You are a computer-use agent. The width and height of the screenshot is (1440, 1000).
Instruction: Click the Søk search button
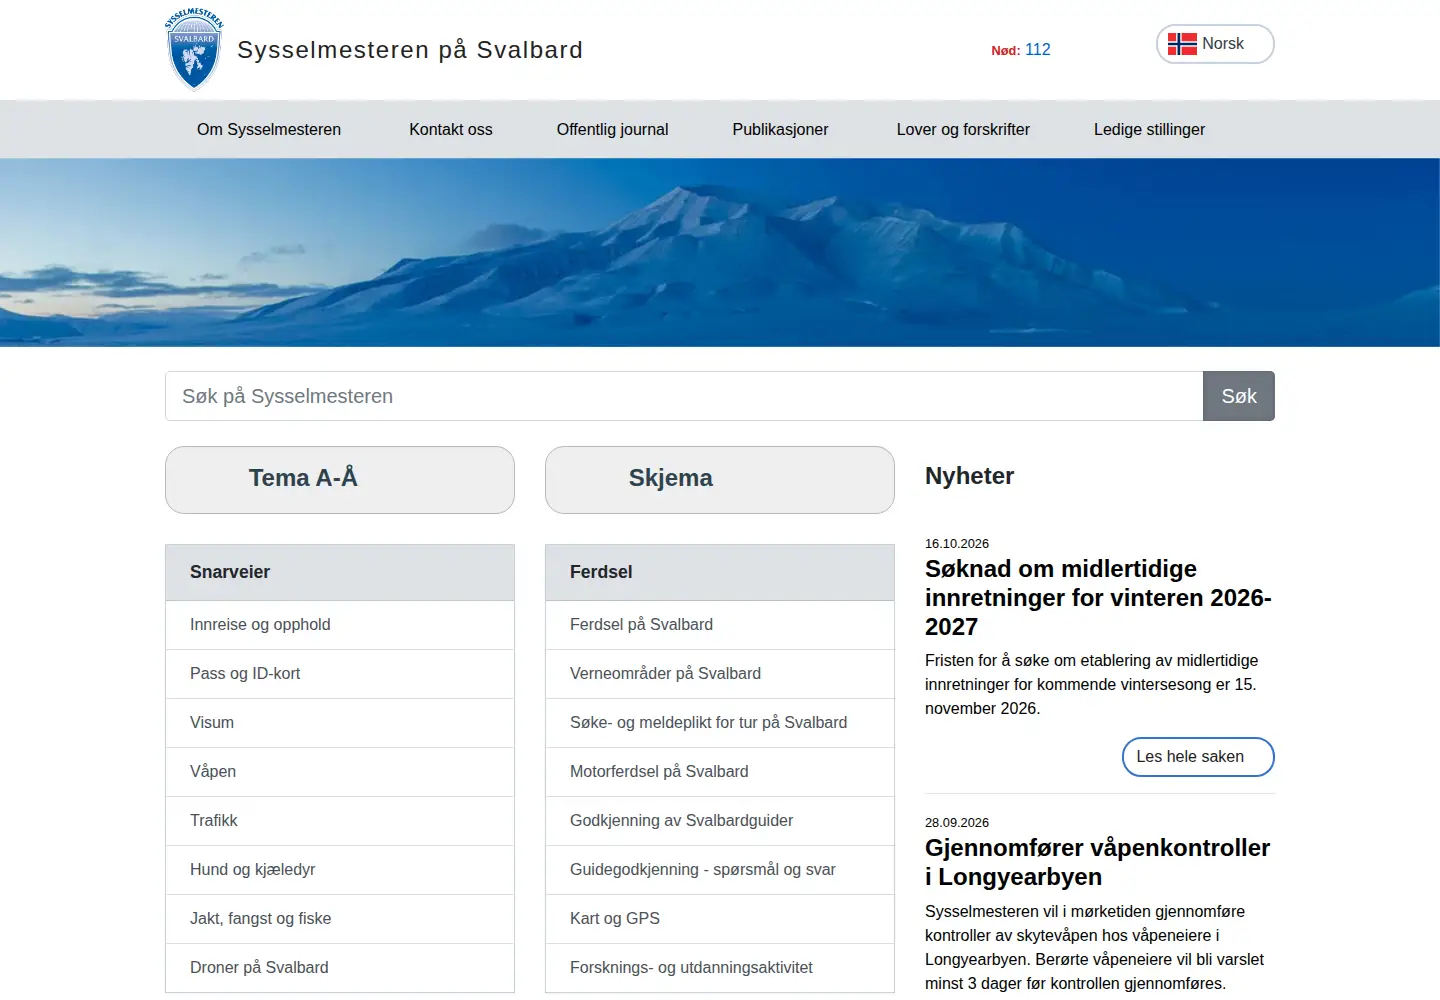1239,396
